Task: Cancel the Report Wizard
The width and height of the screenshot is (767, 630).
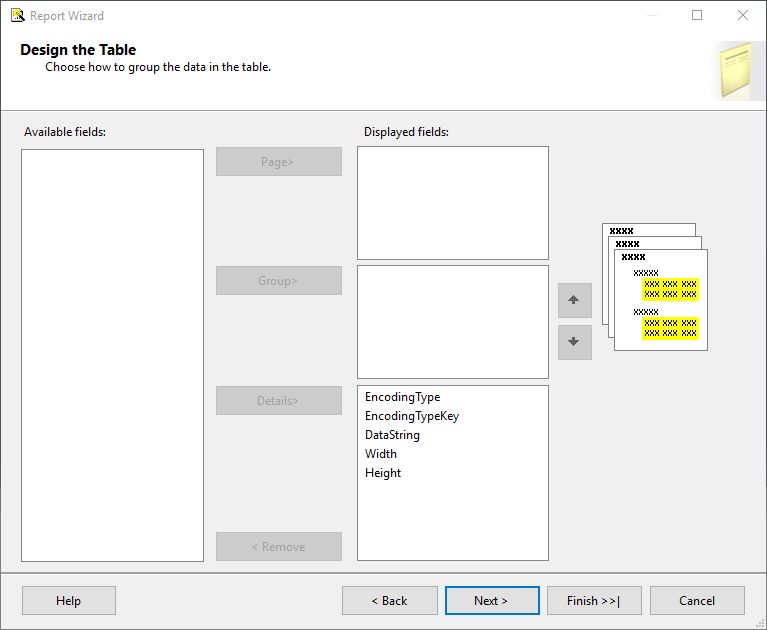Action: 697,600
